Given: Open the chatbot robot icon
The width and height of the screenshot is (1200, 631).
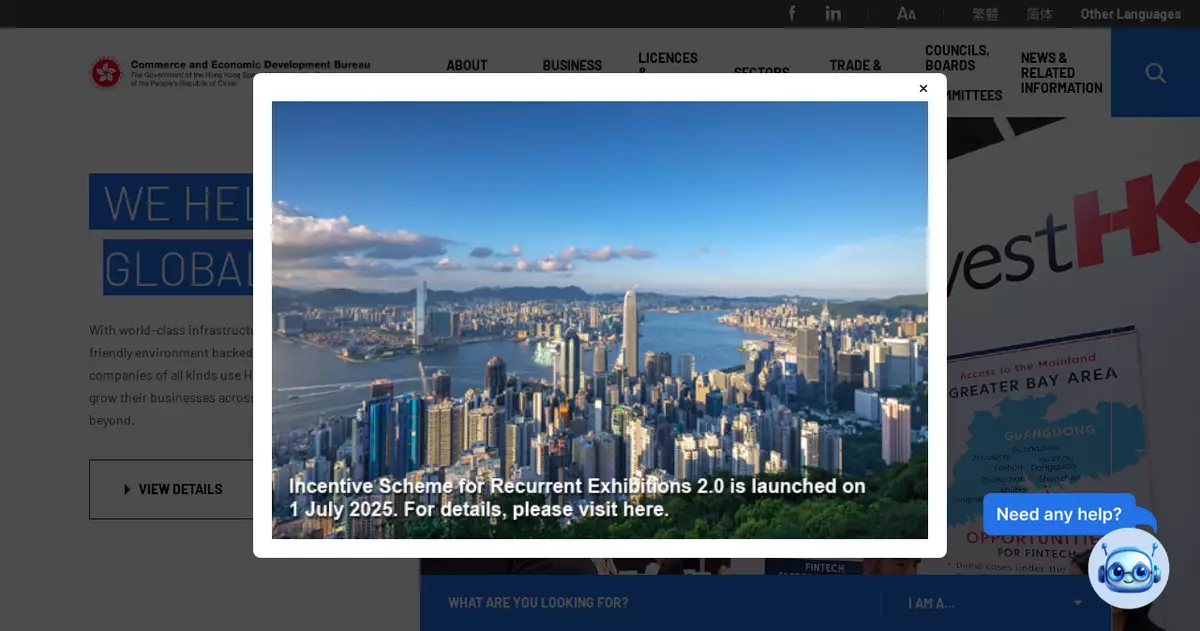Looking at the screenshot, I should [1128, 568].
